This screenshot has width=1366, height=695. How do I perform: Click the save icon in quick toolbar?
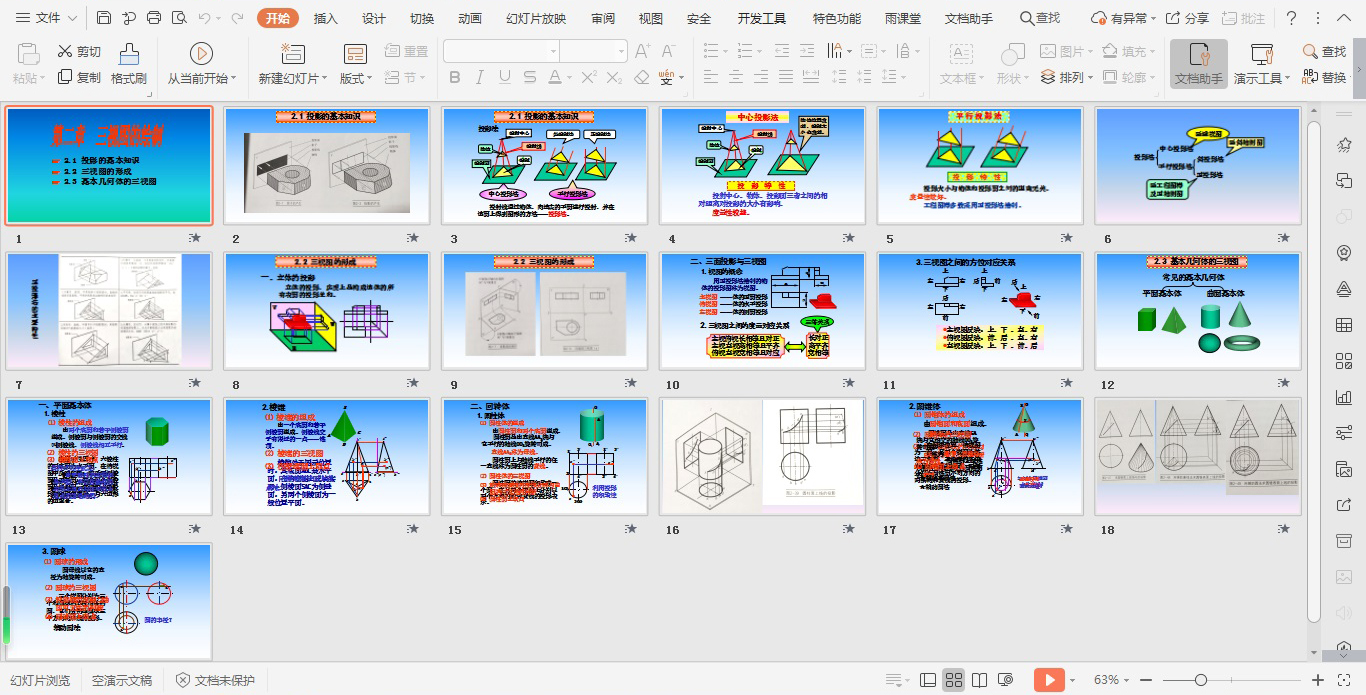(x=104, y=18)
